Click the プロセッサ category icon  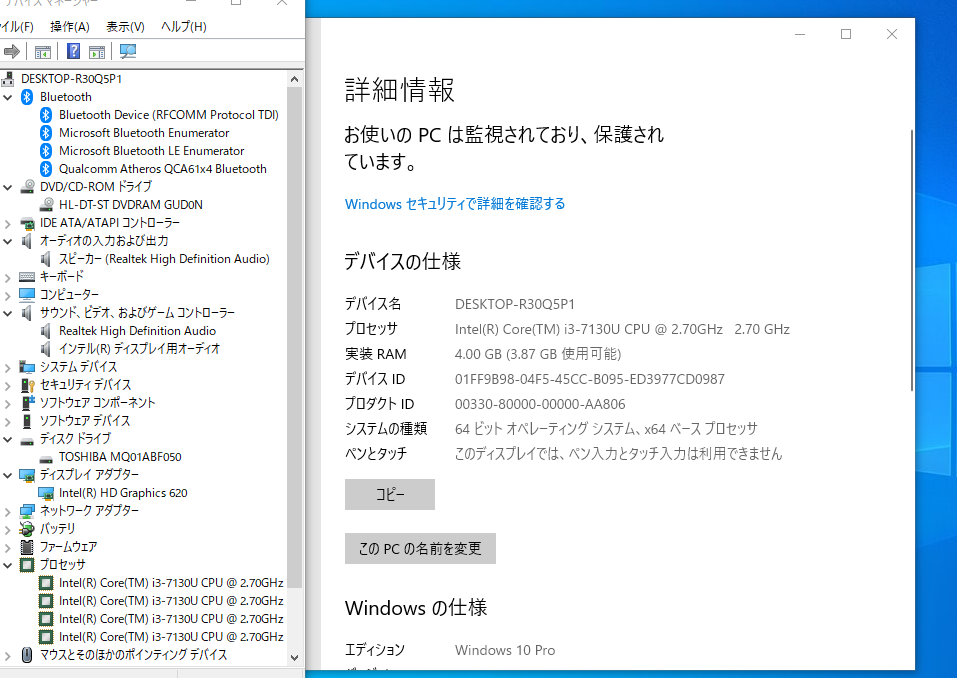point(27,565)
